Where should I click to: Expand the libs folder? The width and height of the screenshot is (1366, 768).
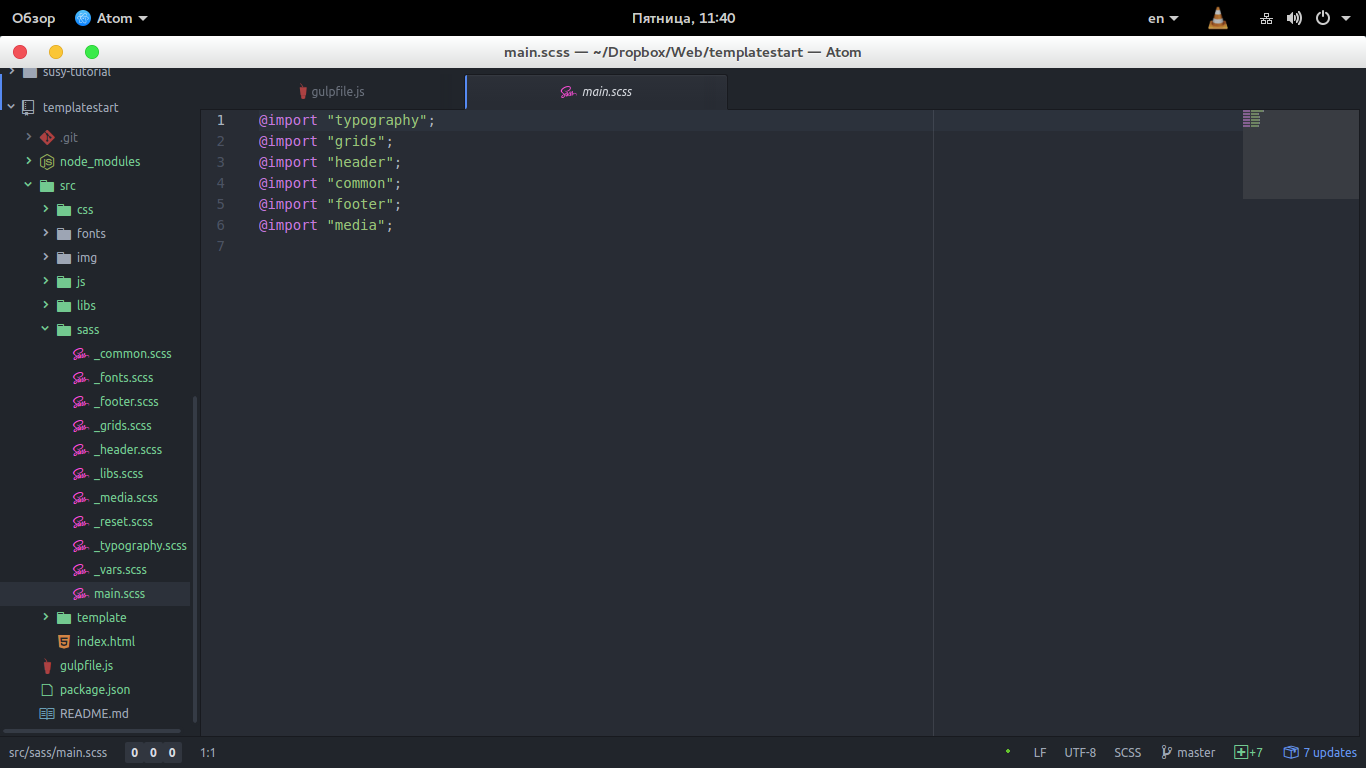45,305
